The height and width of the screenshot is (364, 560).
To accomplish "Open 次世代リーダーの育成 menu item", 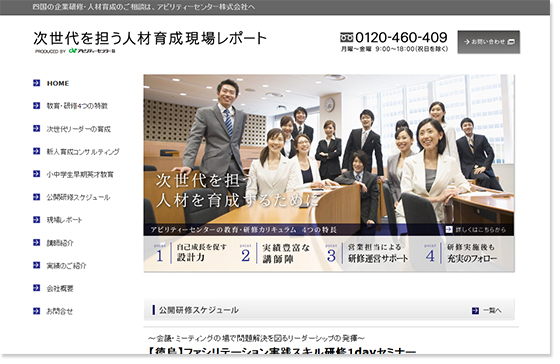I will [x=79, y=129].
